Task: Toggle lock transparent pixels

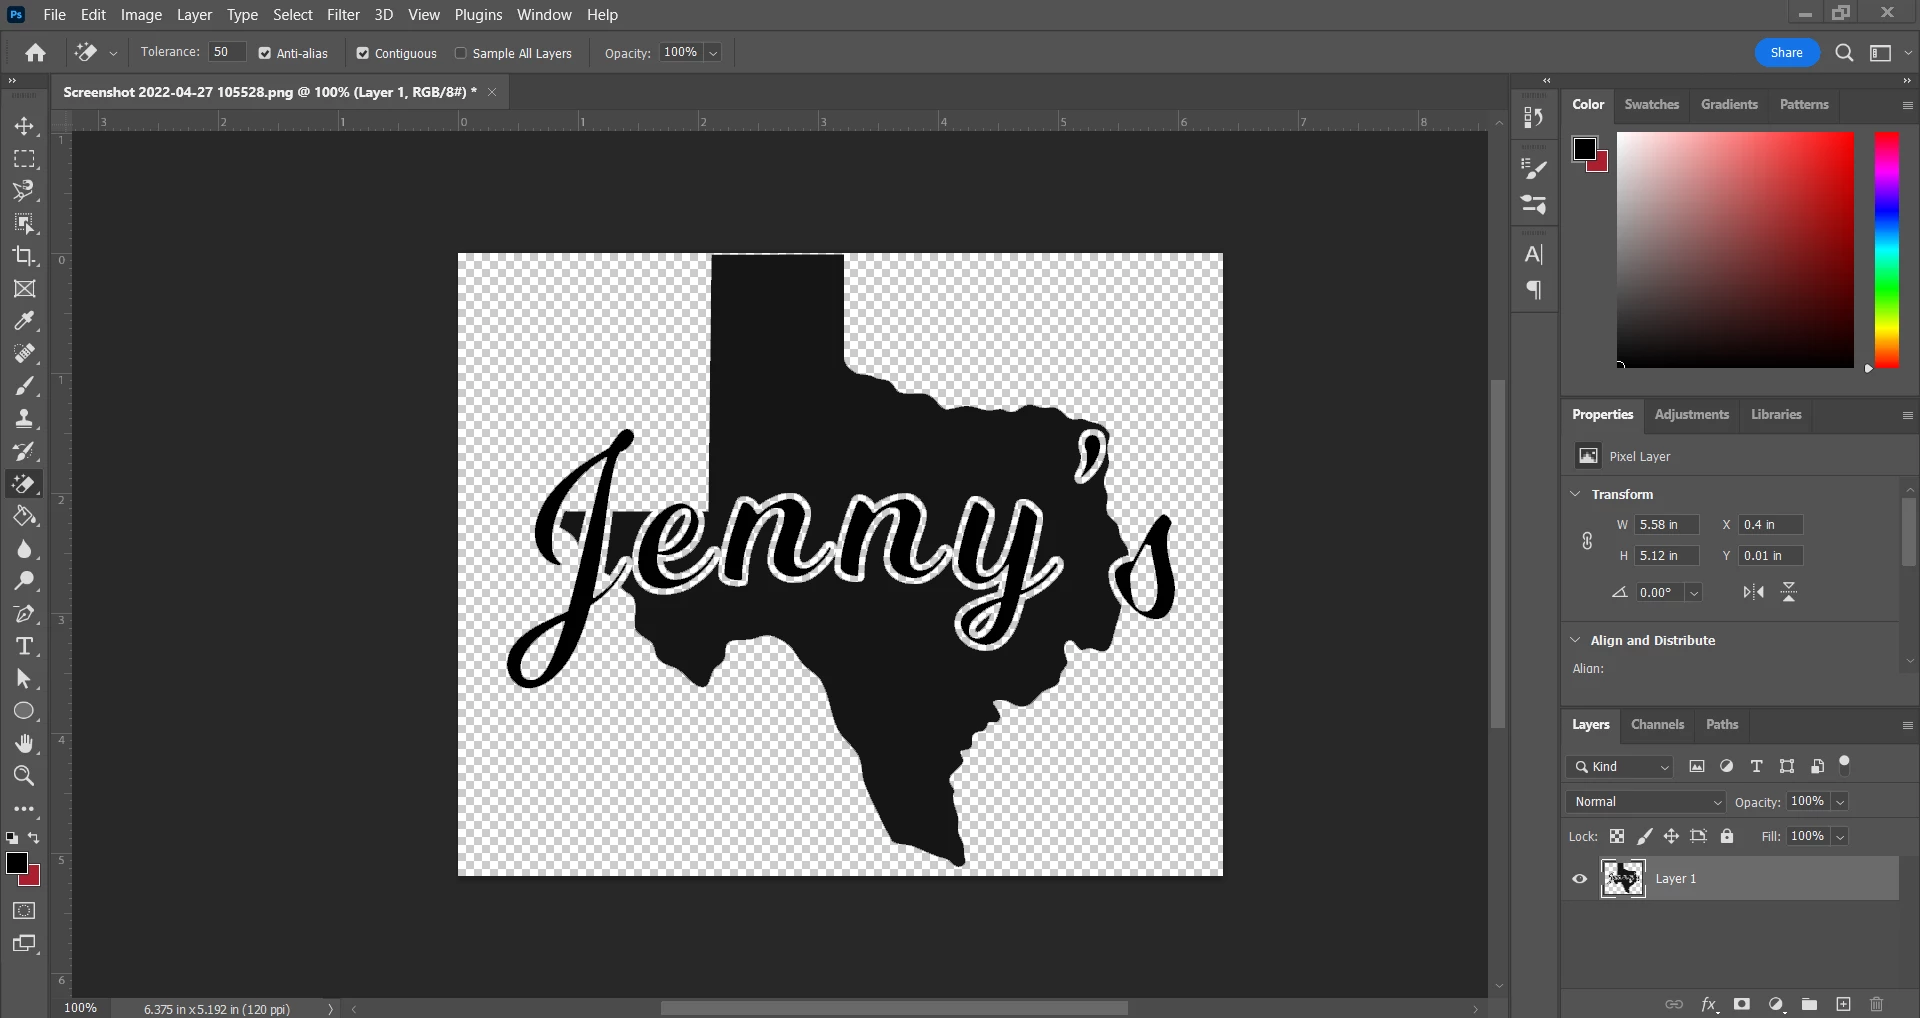Action: tap(1617, 836)
